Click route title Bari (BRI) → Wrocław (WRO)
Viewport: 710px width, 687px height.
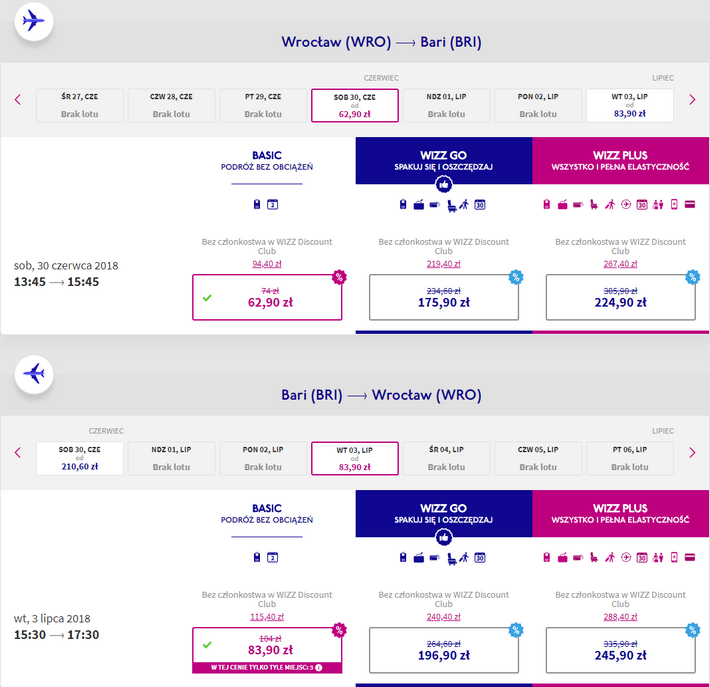[381, 395]
